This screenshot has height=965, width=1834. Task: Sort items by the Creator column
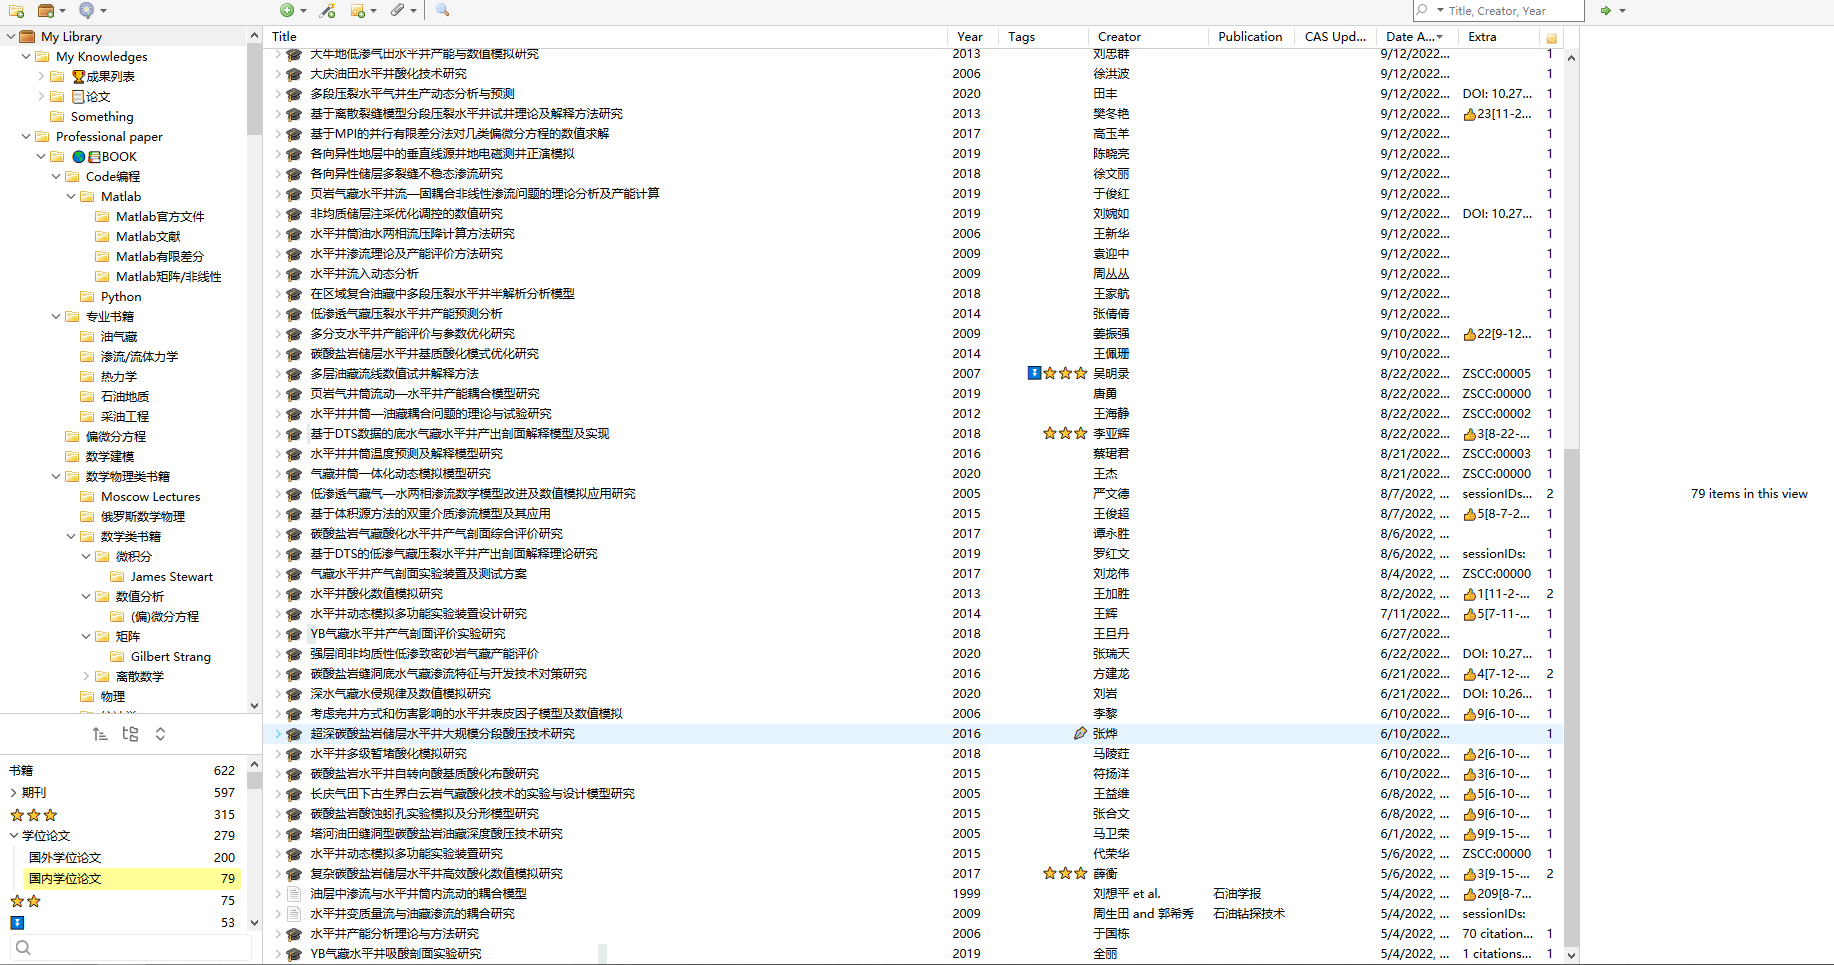click(x=1148, y=36)
